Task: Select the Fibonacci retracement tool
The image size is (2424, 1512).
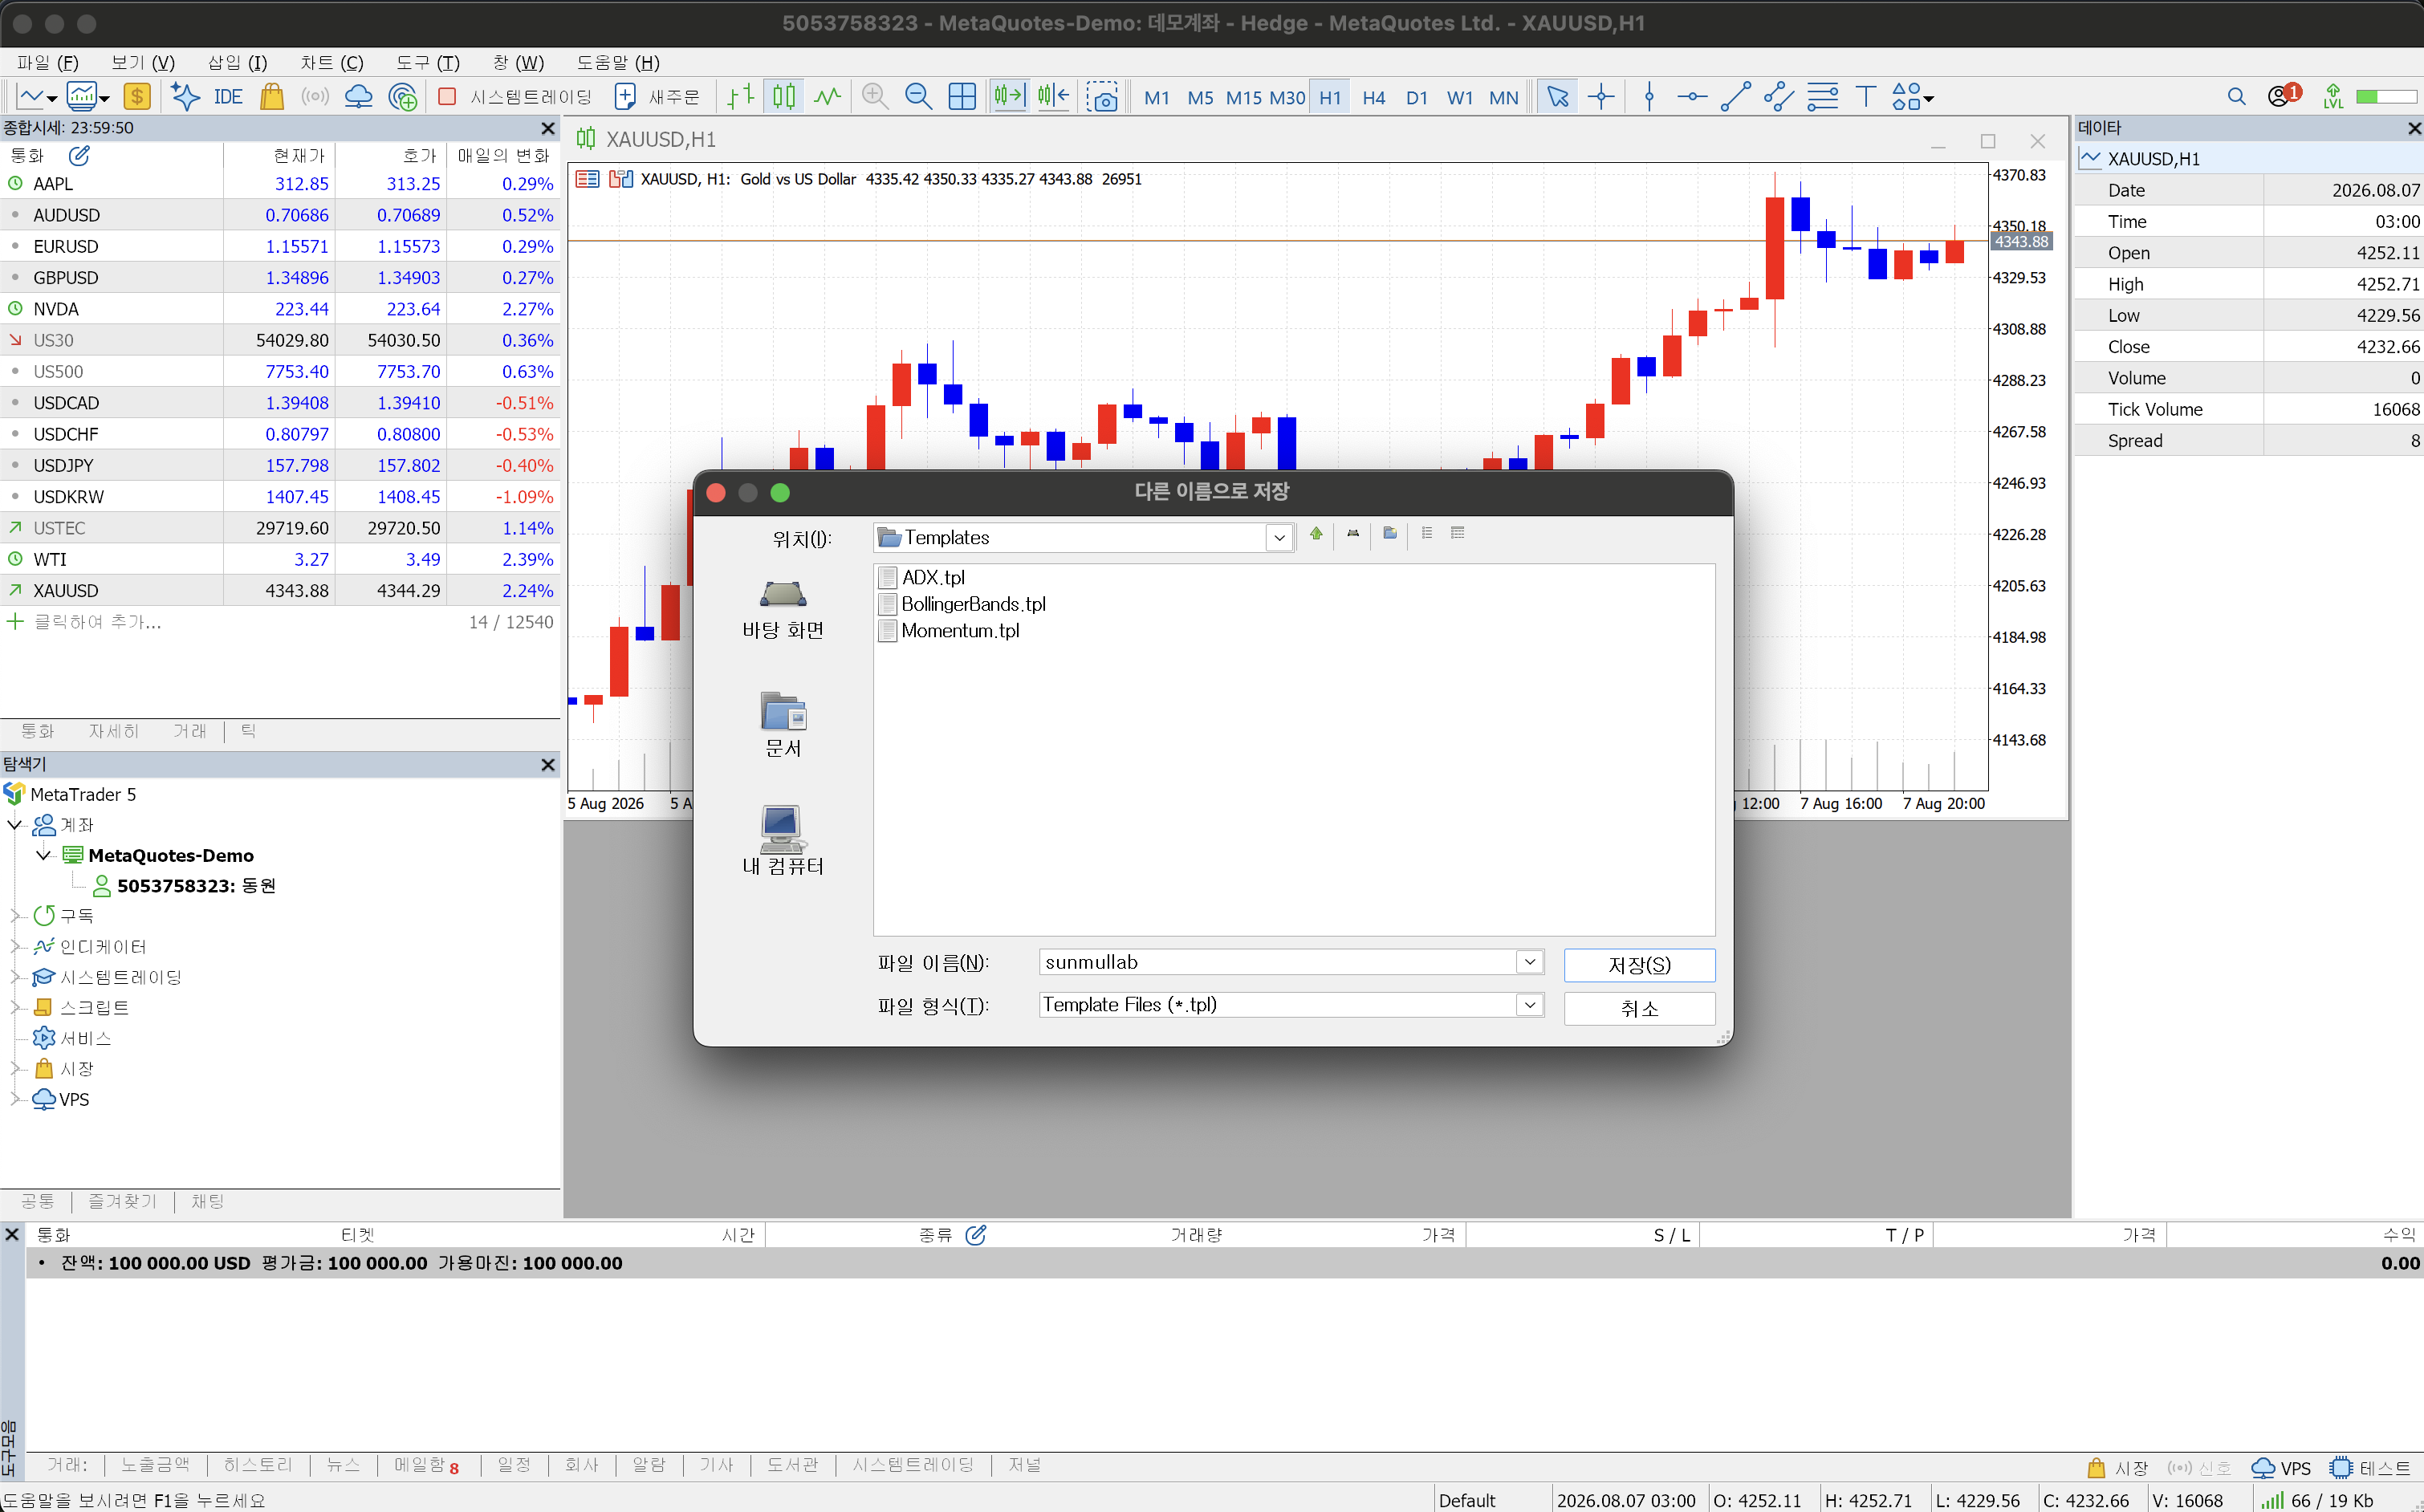Action: pyautogui.click(x=1822, y=97)
